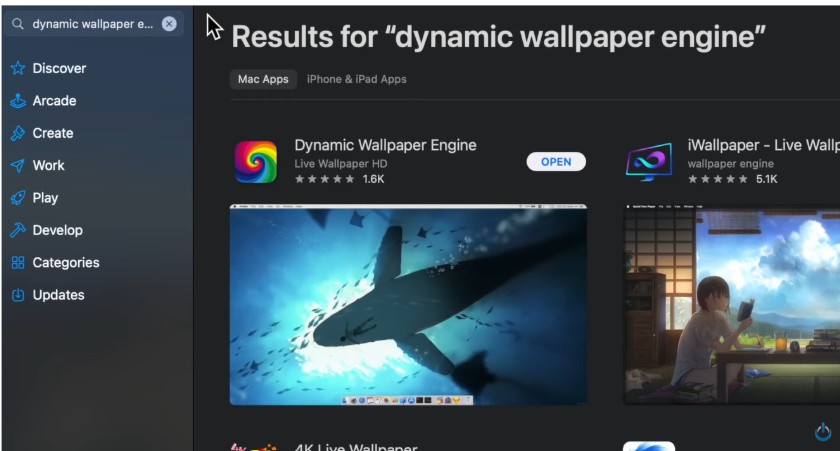
Task: Open iWallpaper - Live Wallpaper title
Action: point(763,145)
